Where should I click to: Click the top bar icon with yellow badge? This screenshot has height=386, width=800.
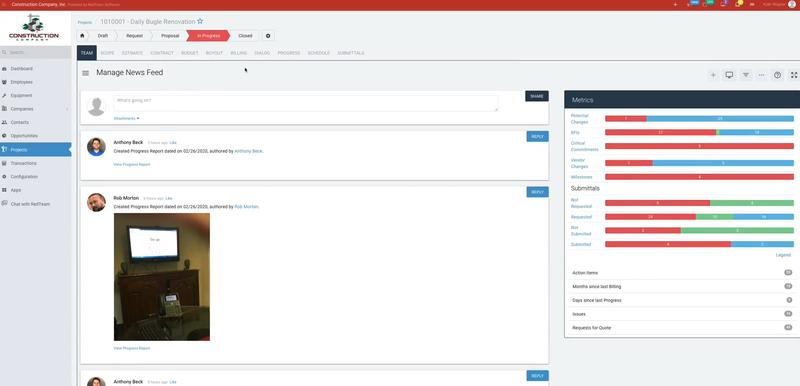(738, 4)
